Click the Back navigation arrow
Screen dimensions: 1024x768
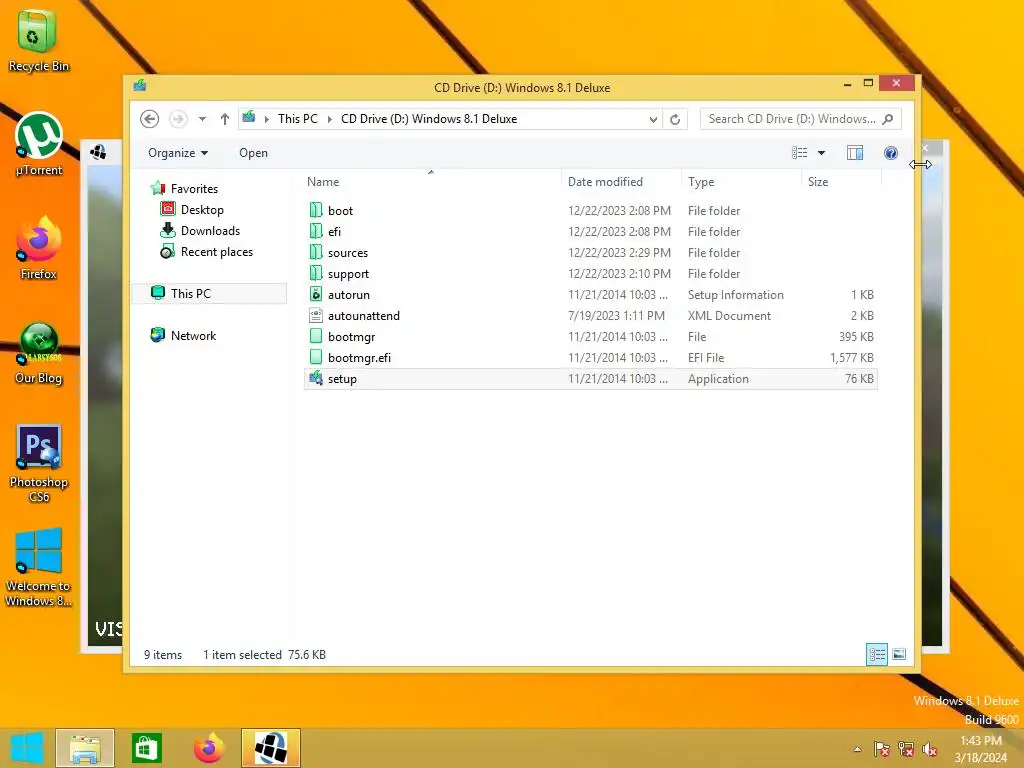click(150, 119)
